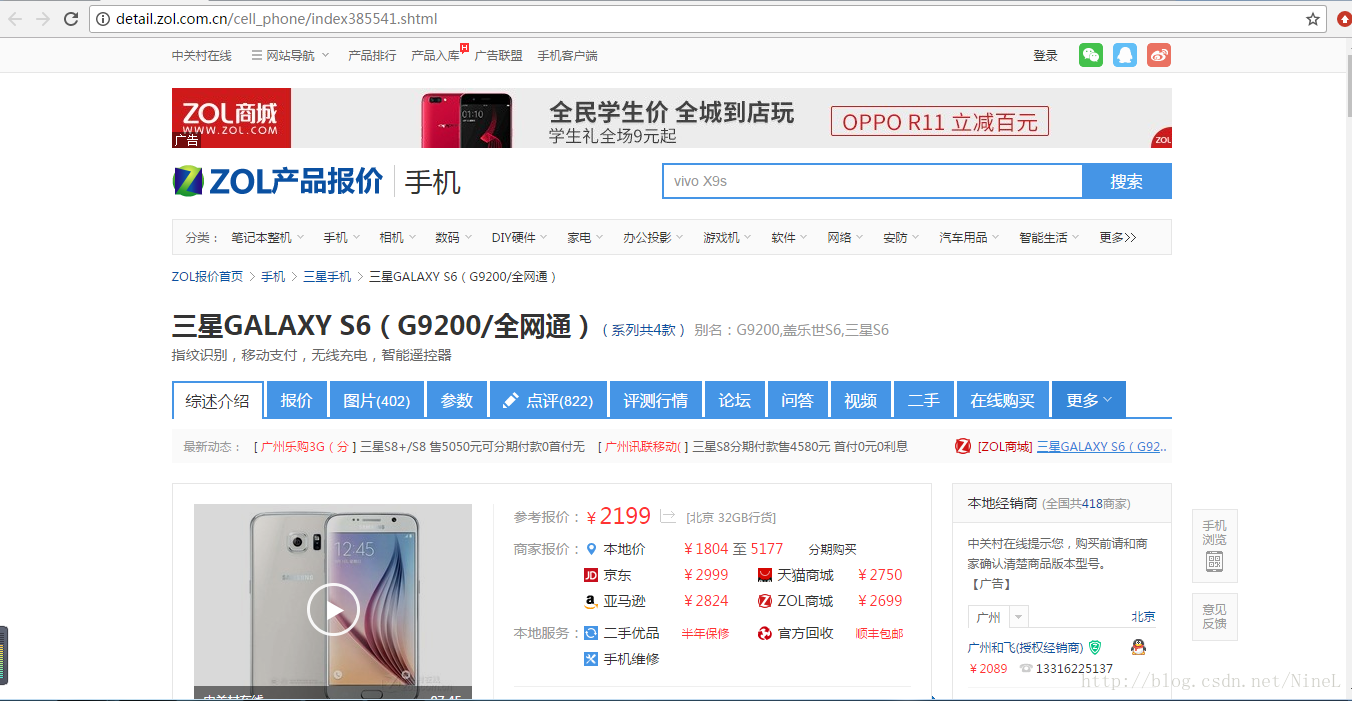Screen dimensions: 1352x701
Task: Open the 办公投影 category dropdown
Action: 653,237
